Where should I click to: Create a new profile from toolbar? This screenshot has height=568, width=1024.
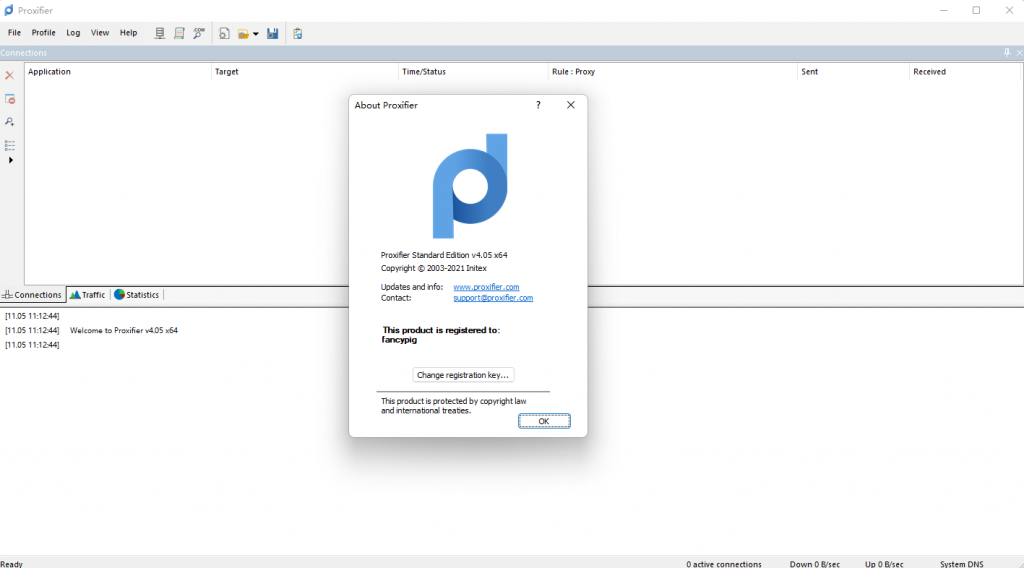point(224,33)
